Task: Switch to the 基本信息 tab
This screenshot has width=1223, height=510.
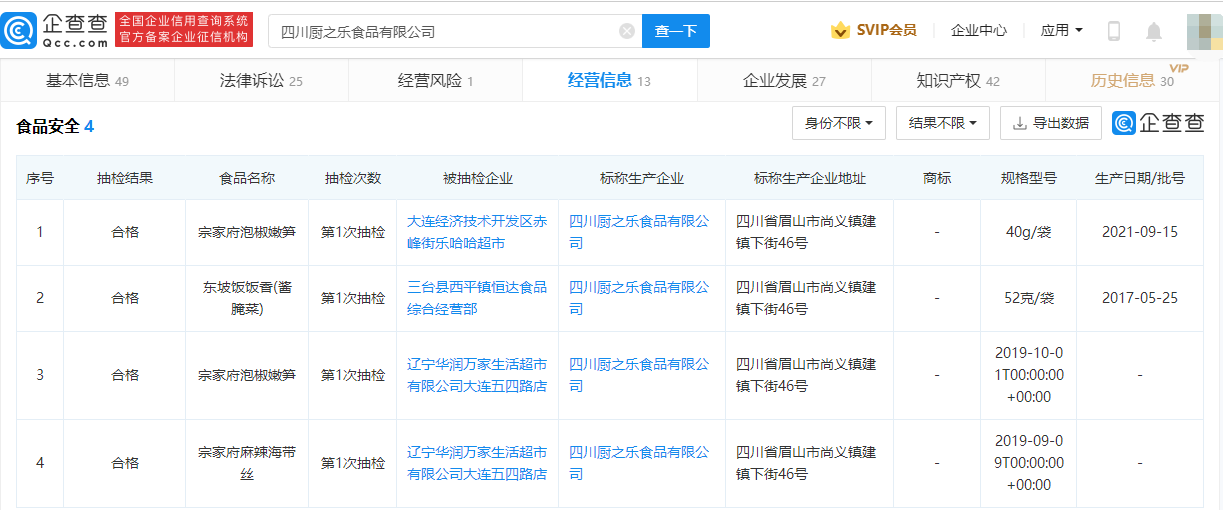Action: click(87, 81)
